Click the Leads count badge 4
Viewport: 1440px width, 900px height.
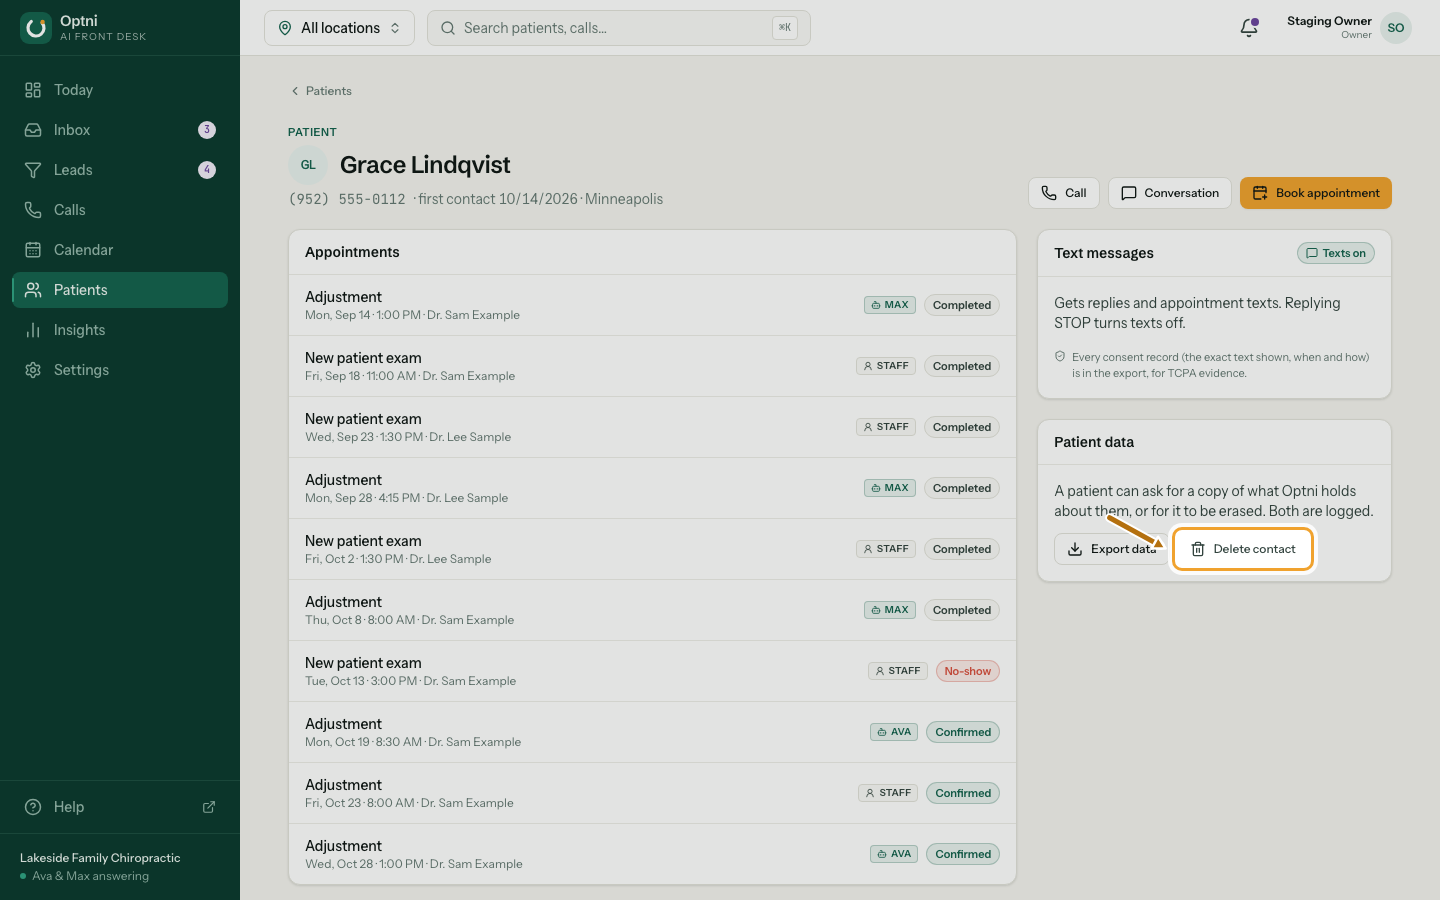click(x=207, y=170)
